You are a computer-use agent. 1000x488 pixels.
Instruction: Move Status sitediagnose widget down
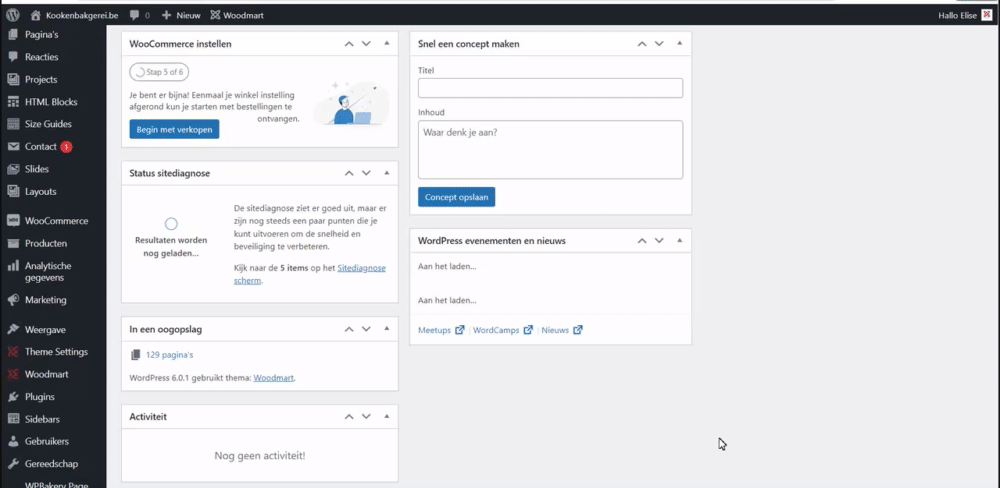pos(366,173)
